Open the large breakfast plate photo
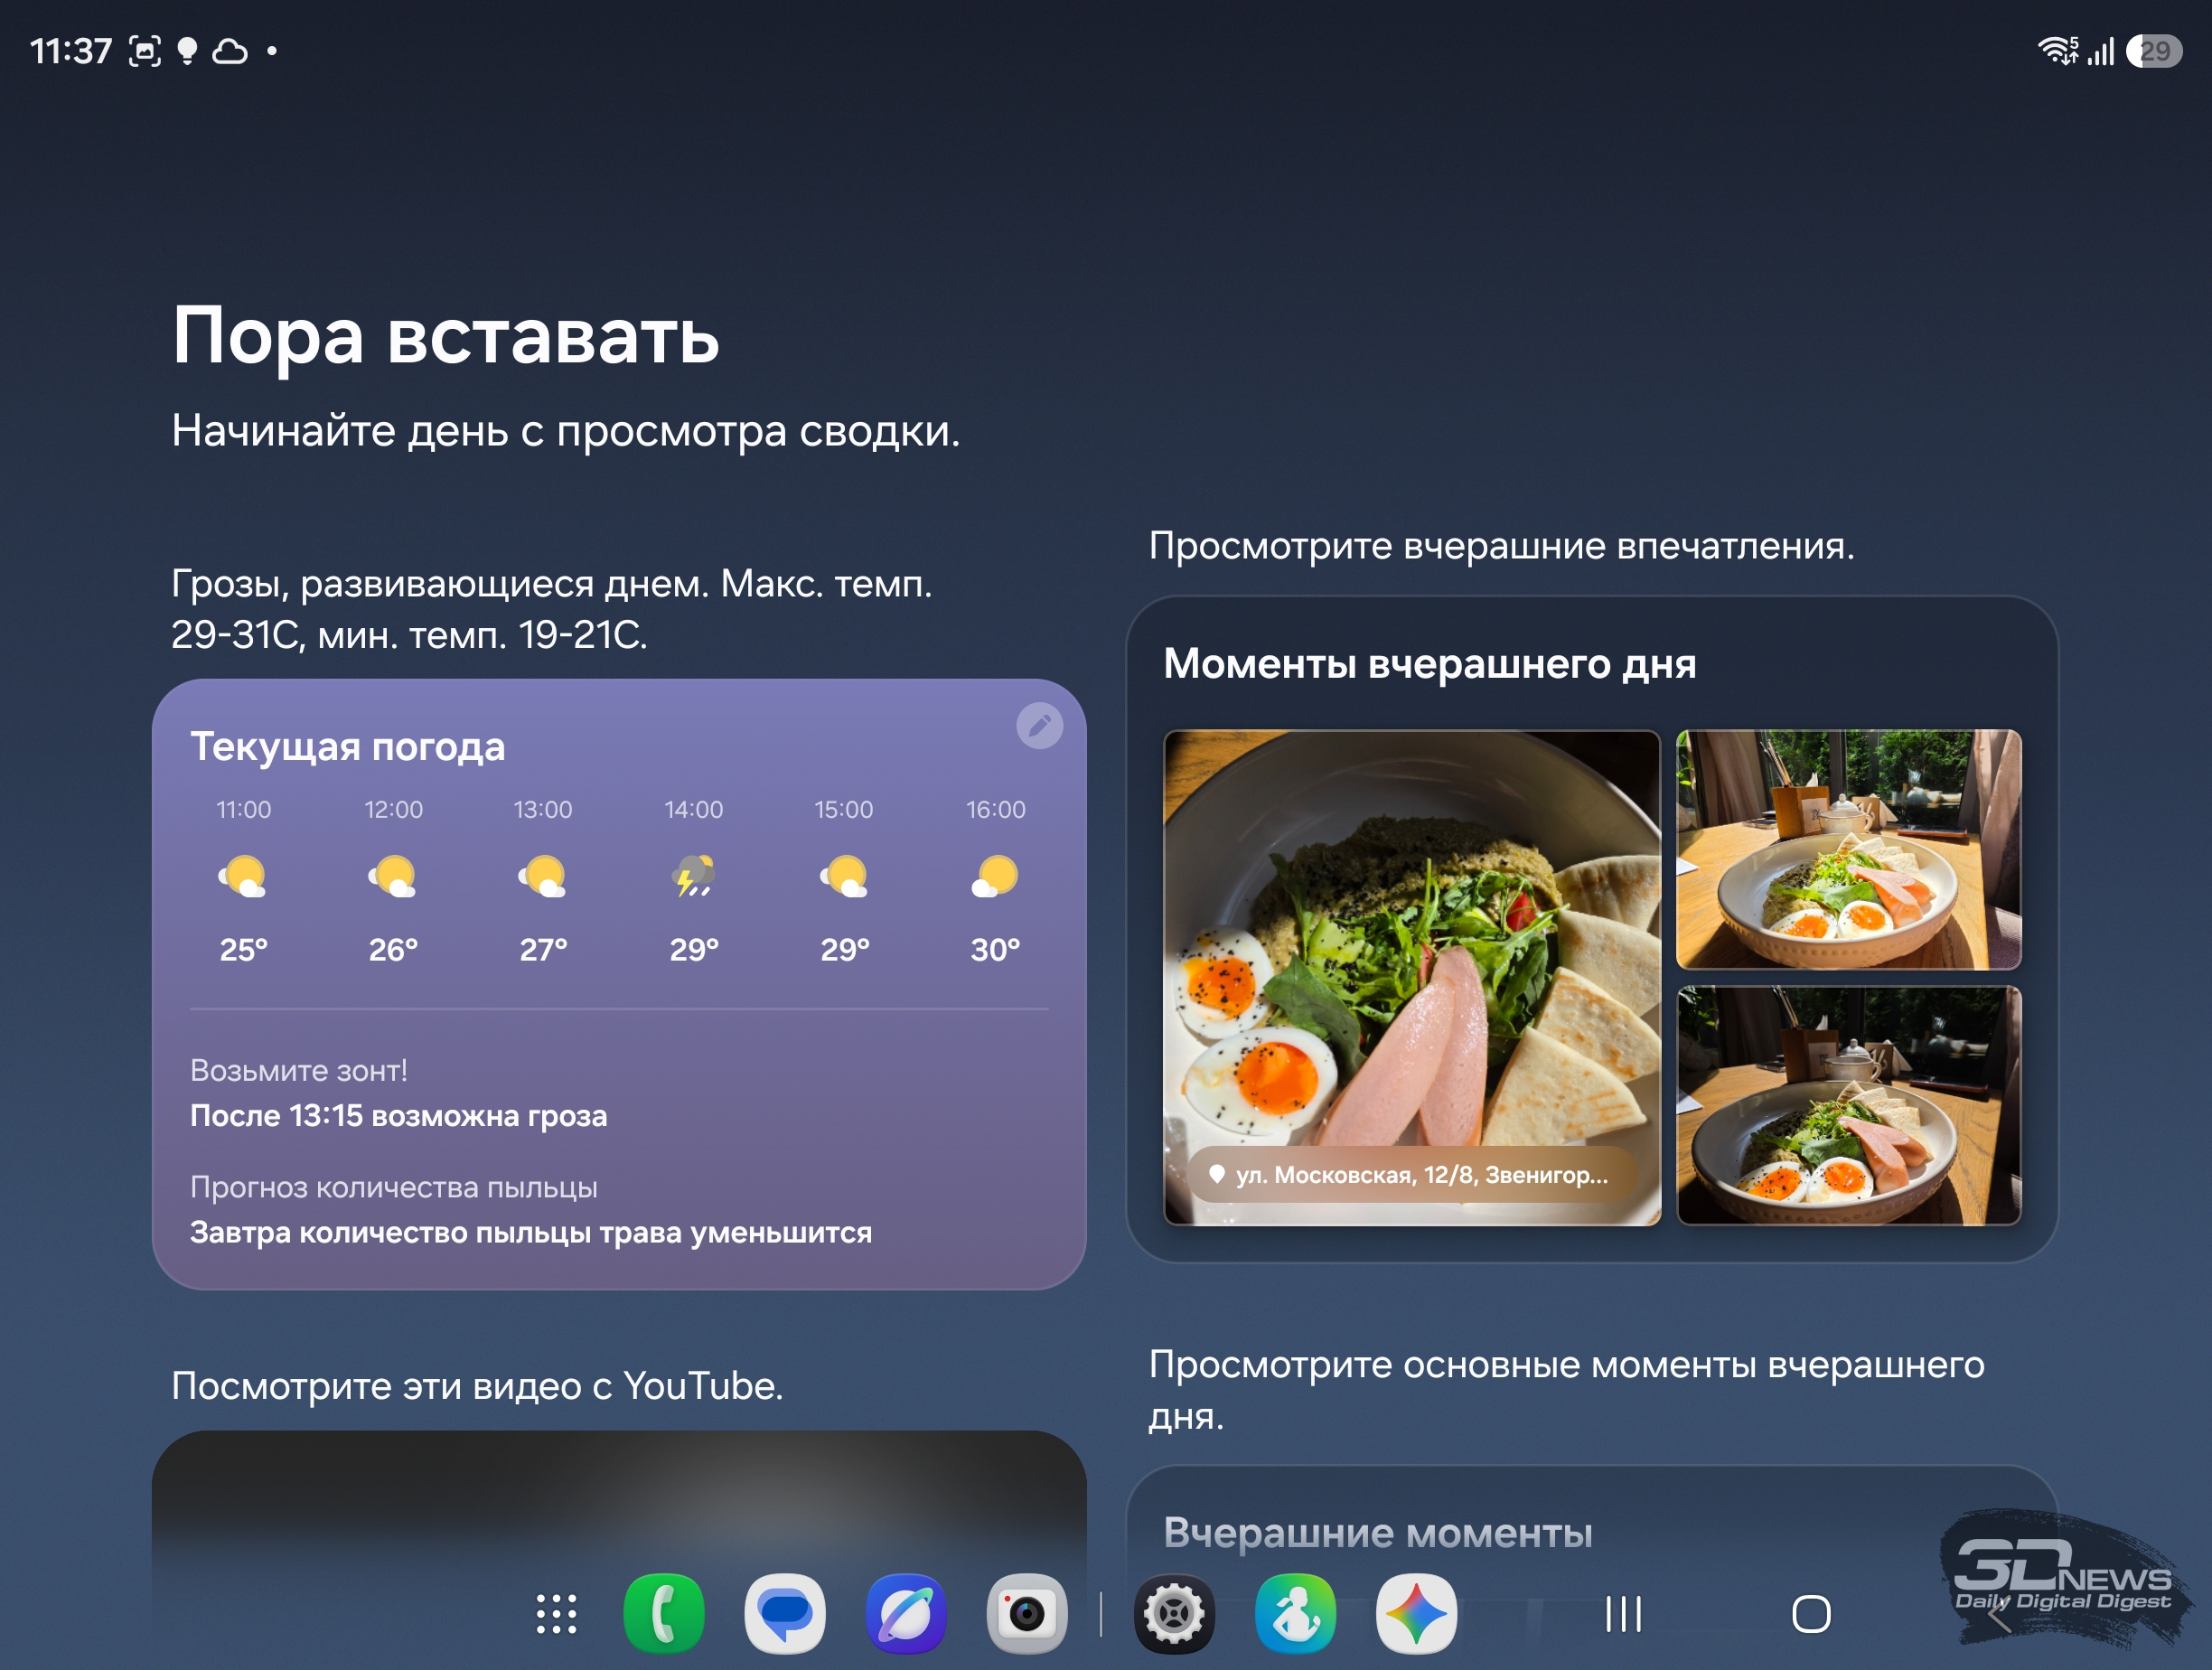 click(1412, 977)
